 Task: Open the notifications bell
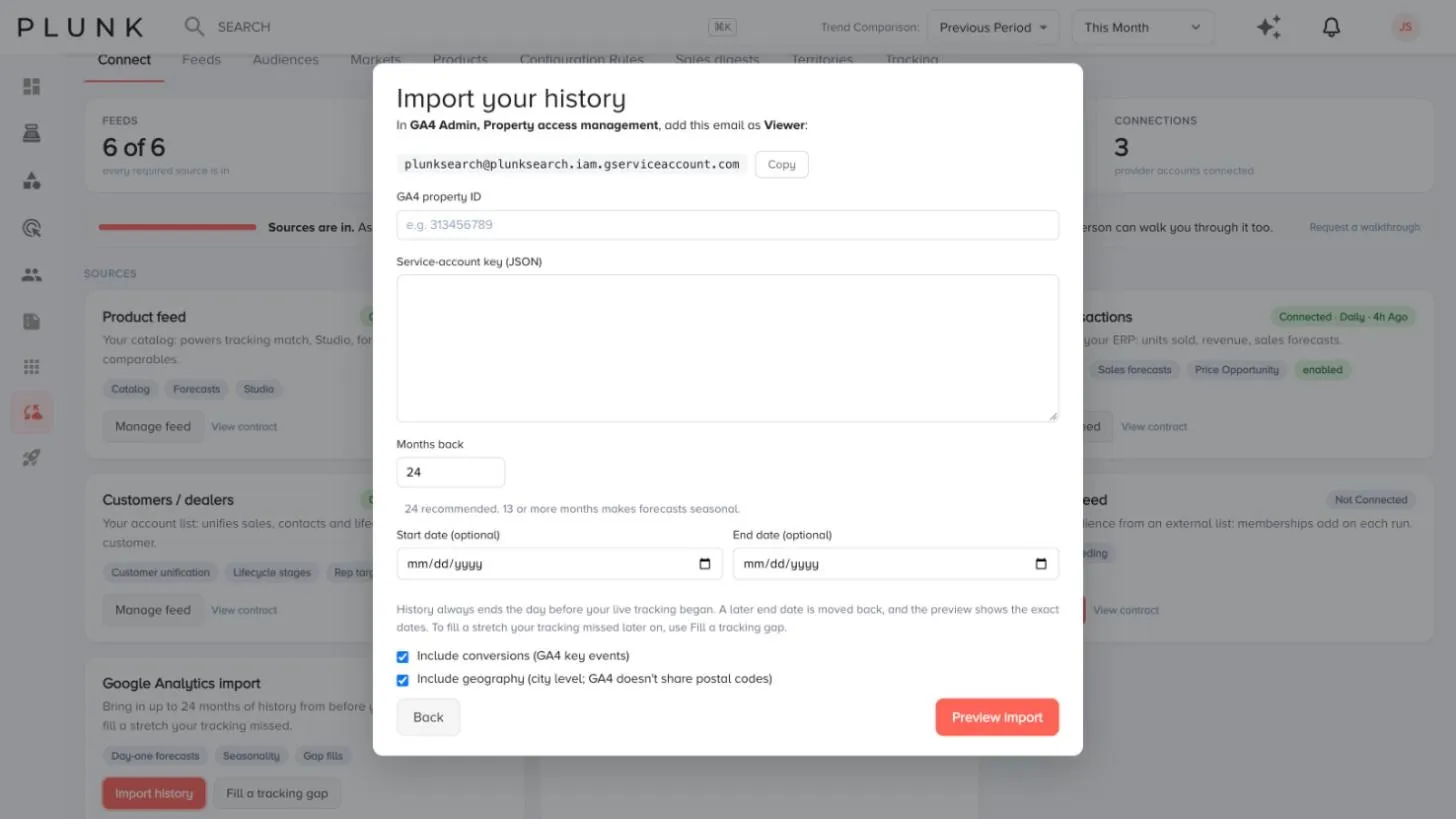1331,27
